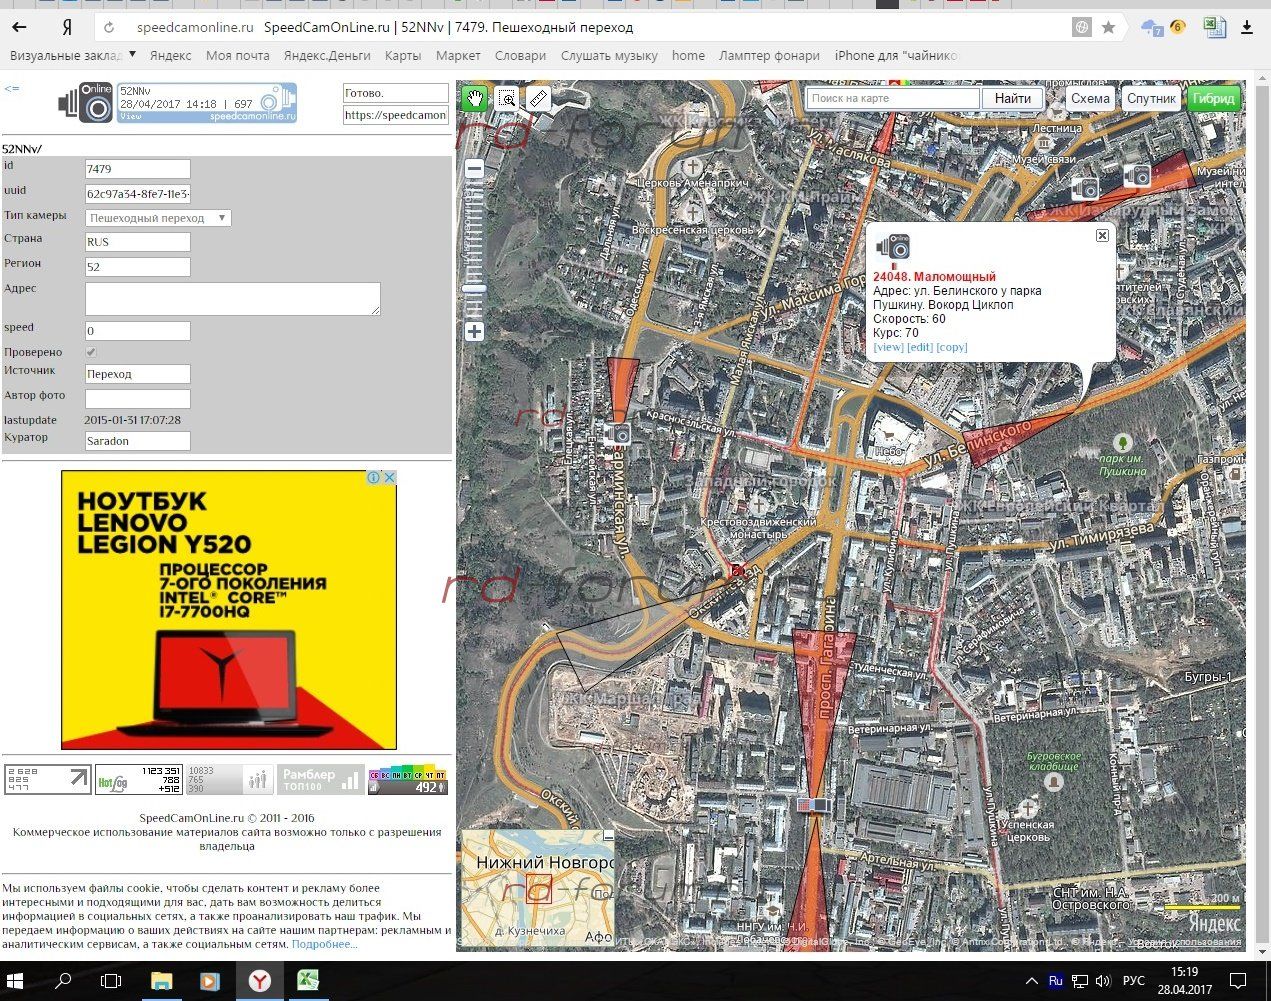Select the ruler distance measuring tool

(x=538, y=98)
